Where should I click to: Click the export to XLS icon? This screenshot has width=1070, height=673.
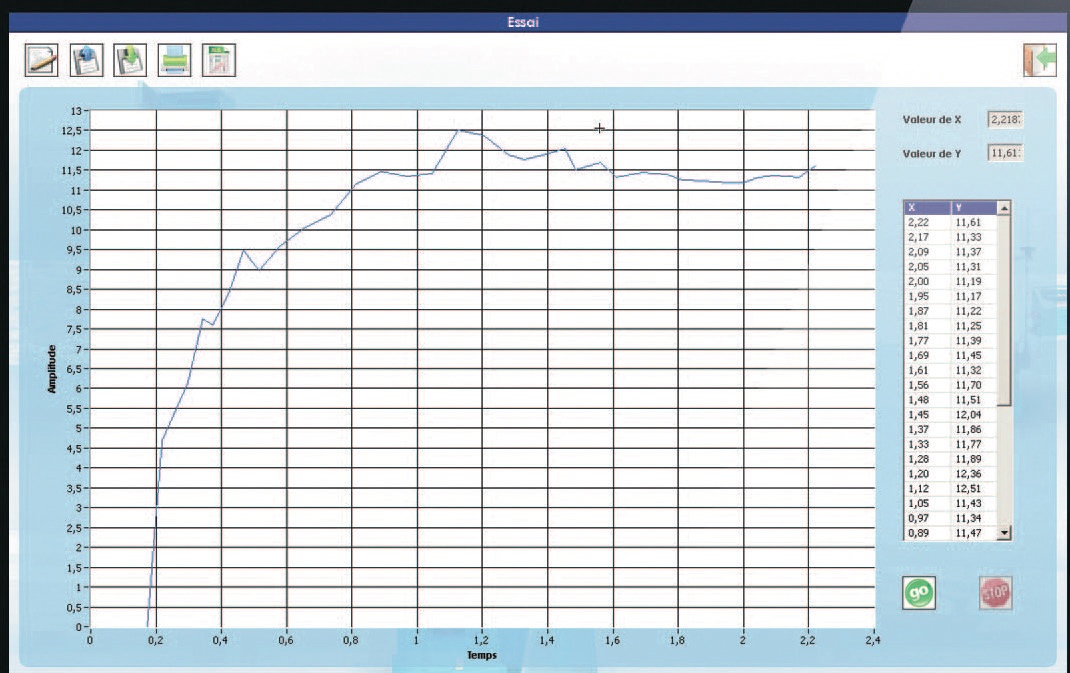[x=219, y=60]
